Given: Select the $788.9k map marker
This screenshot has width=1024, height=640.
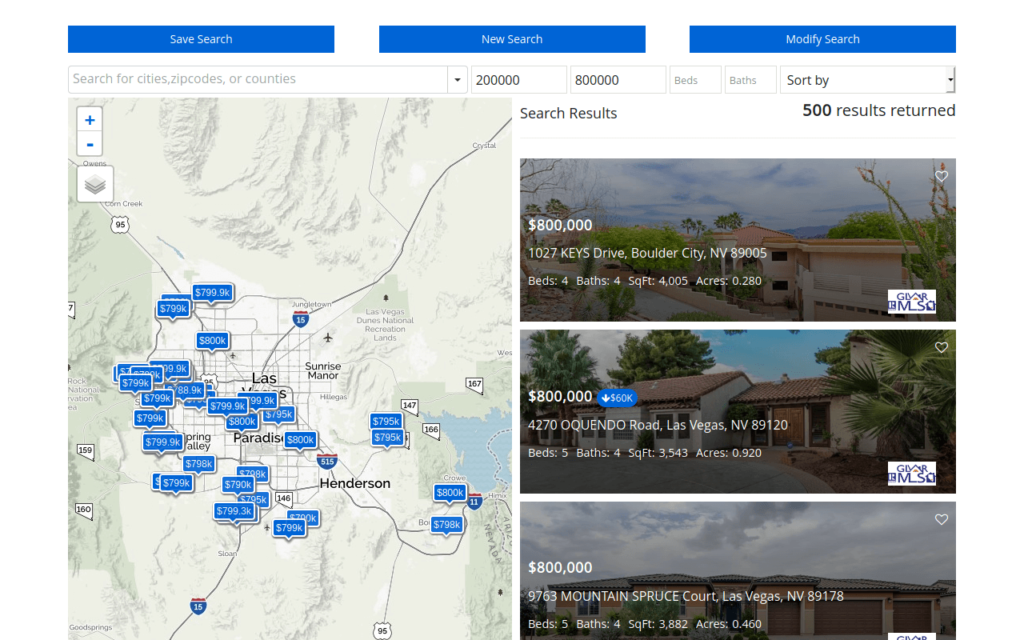Looking at the screenshot, I should (188, 390).
